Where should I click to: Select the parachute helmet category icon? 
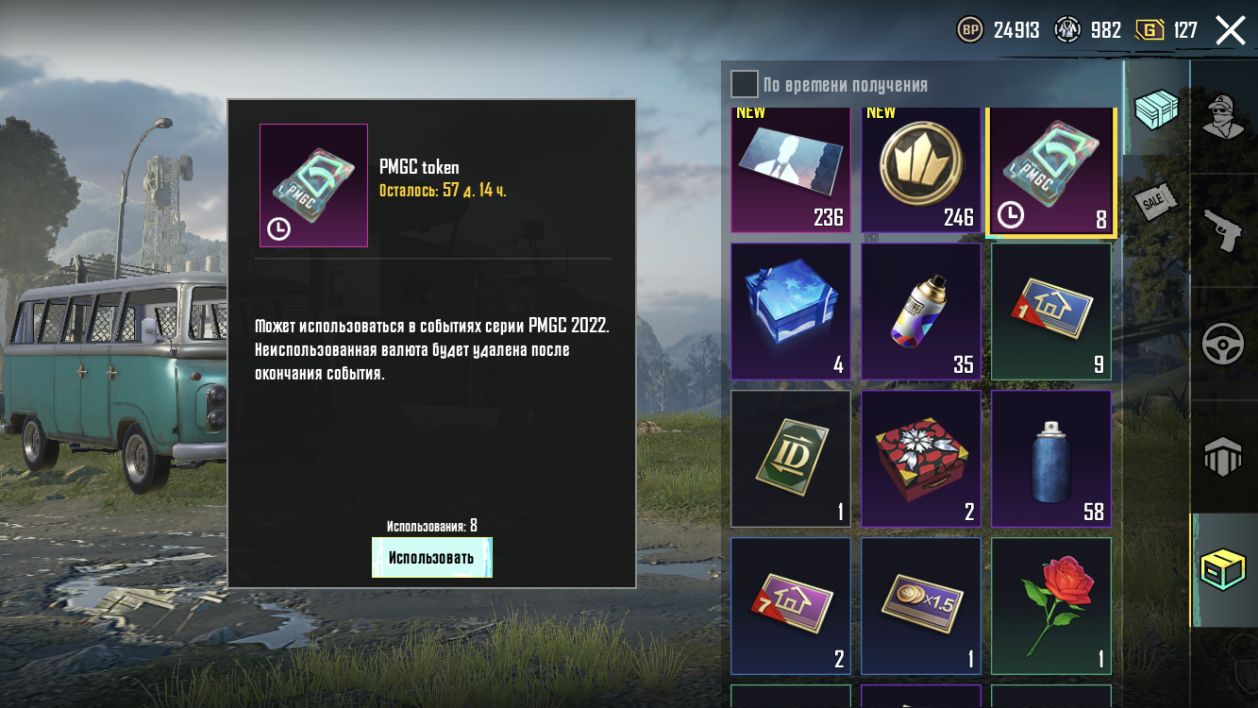point(1222,457)
